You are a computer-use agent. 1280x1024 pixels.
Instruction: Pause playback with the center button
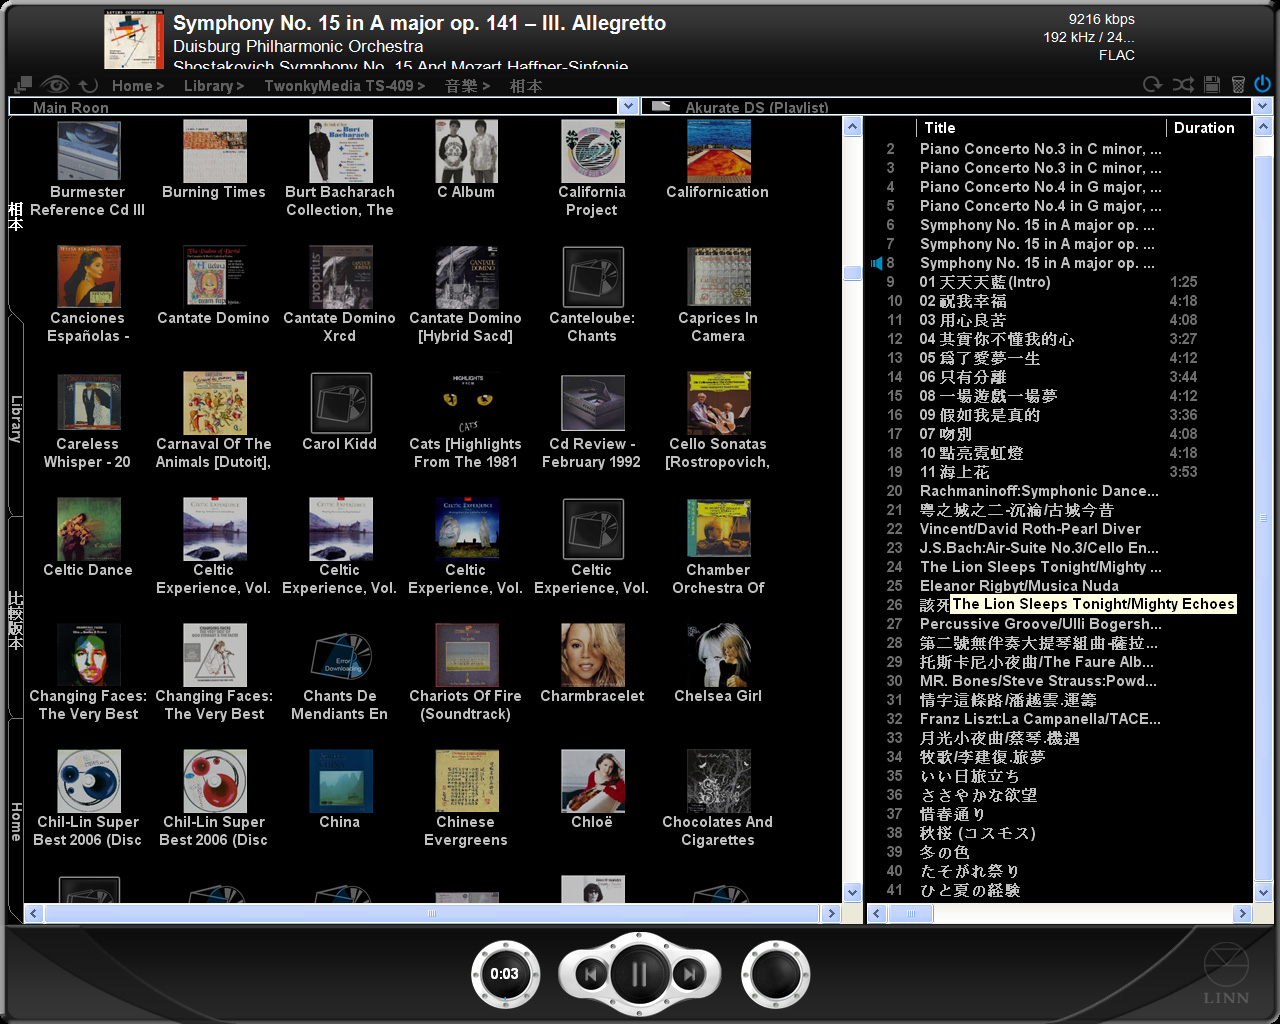639,974
